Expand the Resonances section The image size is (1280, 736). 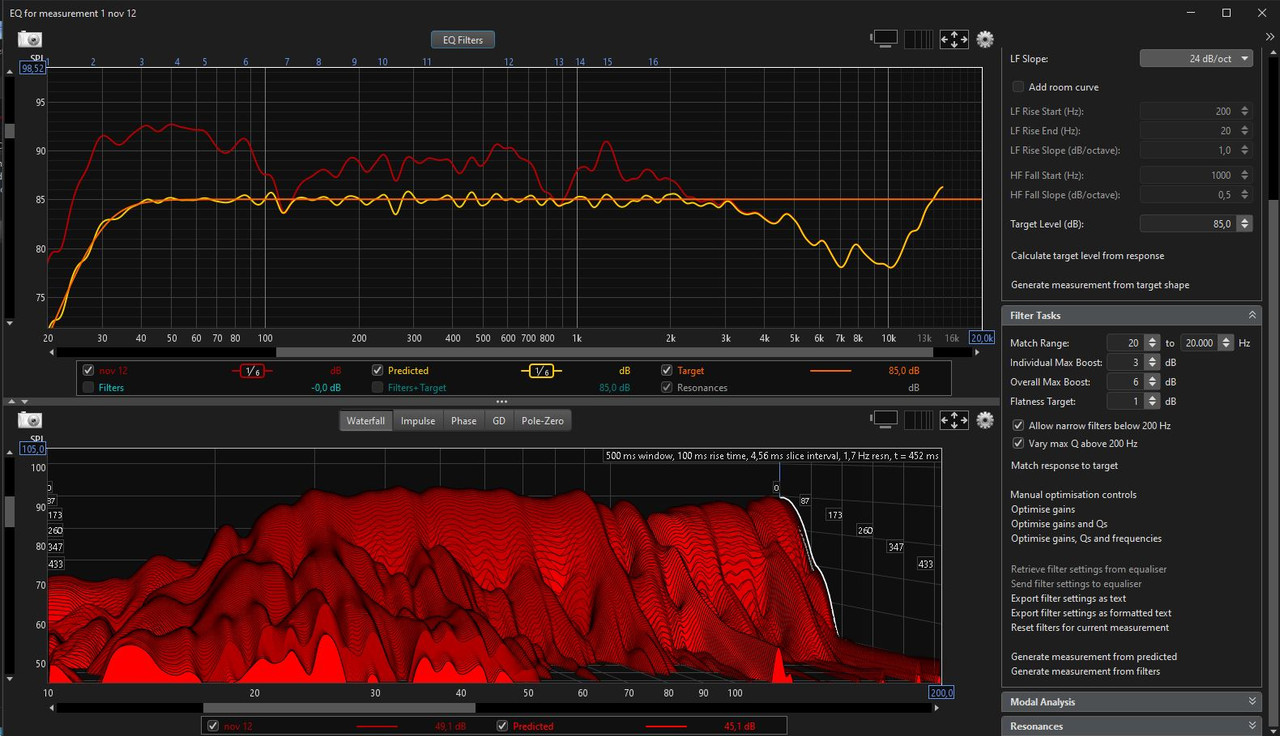(1252, 726)
